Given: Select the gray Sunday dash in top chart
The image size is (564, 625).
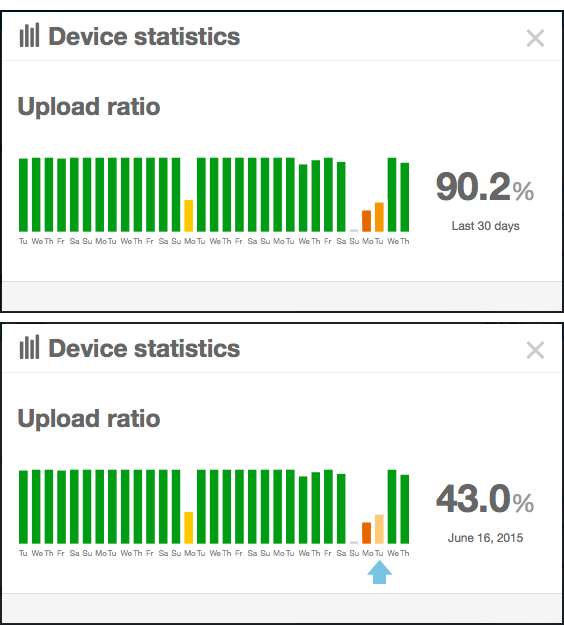Looking at the screenshot, I should click(x=354, y=230).
